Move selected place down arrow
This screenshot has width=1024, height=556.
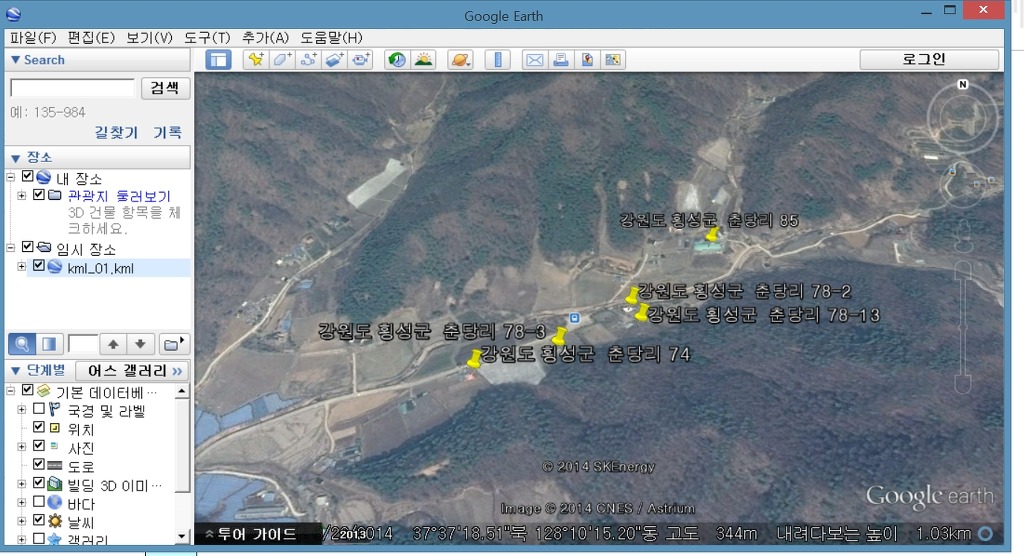click(140, 344)
